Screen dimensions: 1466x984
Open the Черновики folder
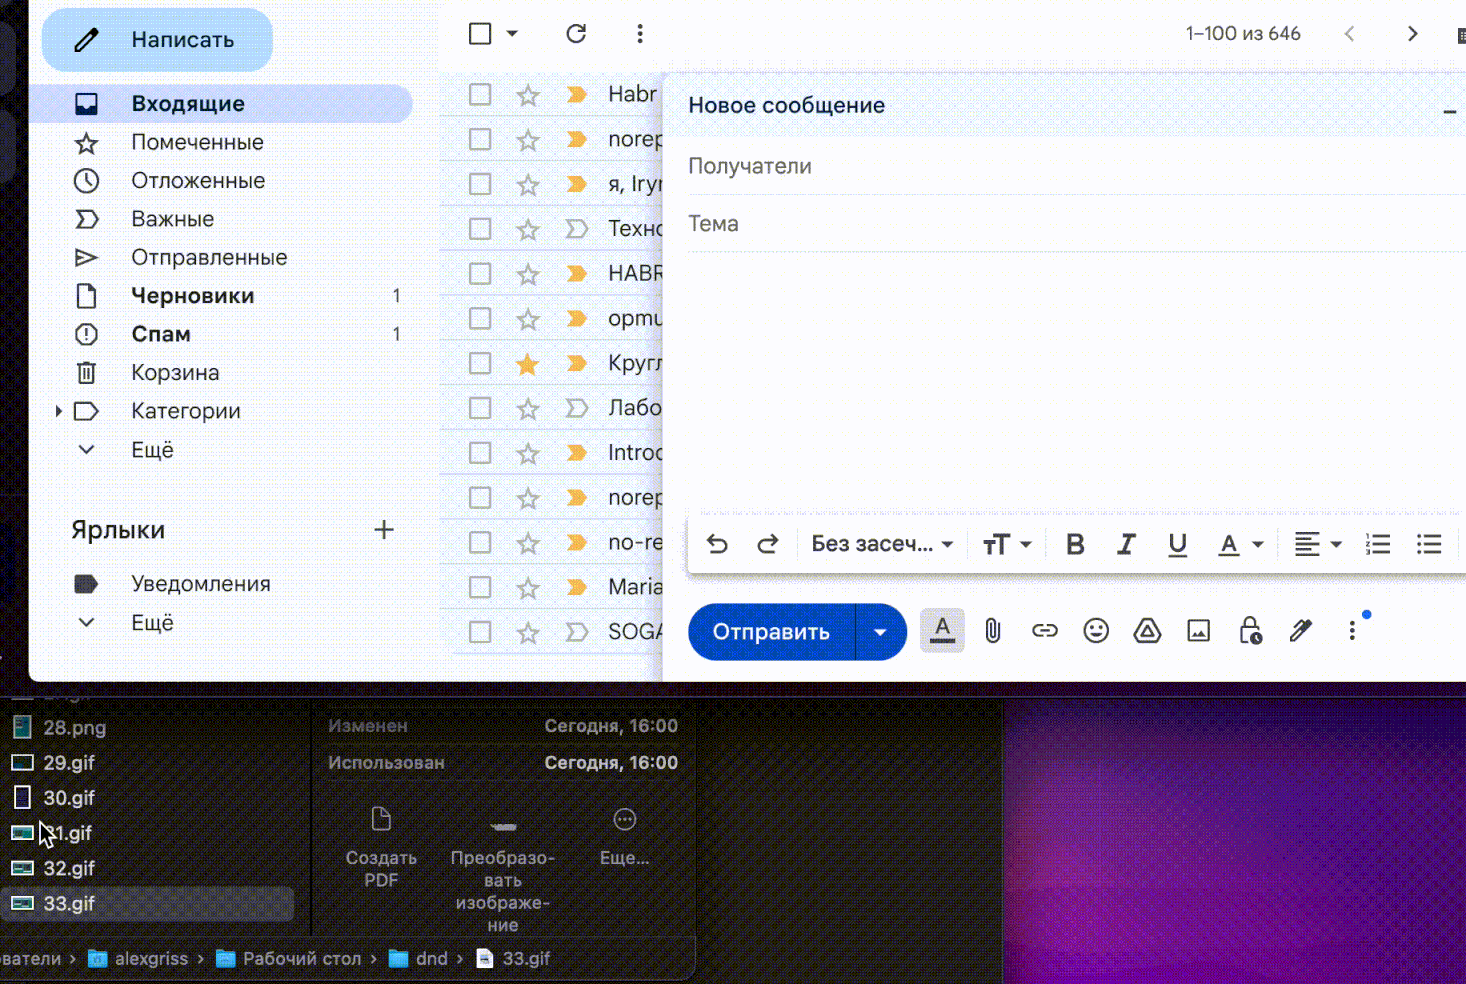192,296
